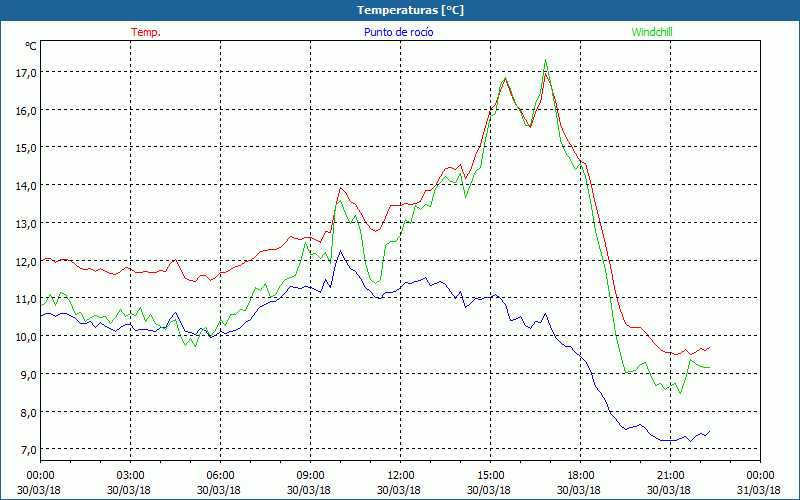Select the blue Punto de rocío legend label
This screenshot has height=500, width=800.
point(398,32)
